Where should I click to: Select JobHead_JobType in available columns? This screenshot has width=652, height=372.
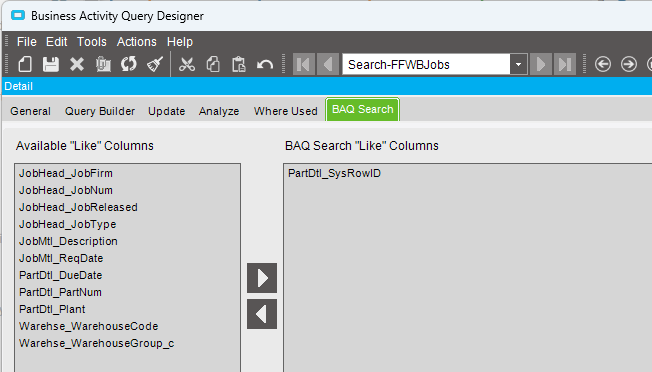coord(67,224)
